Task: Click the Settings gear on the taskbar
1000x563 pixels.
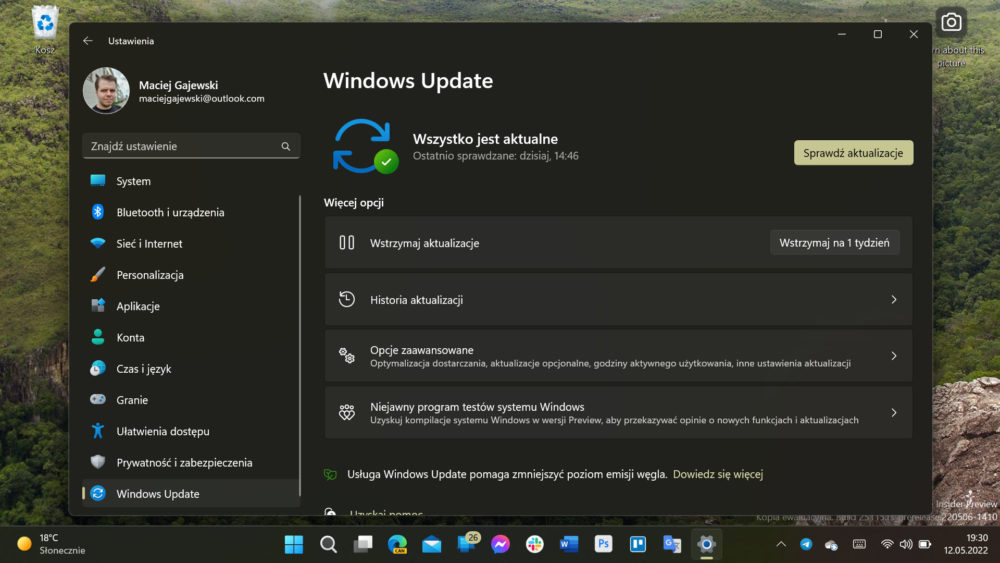Action: tap(706, 544)
